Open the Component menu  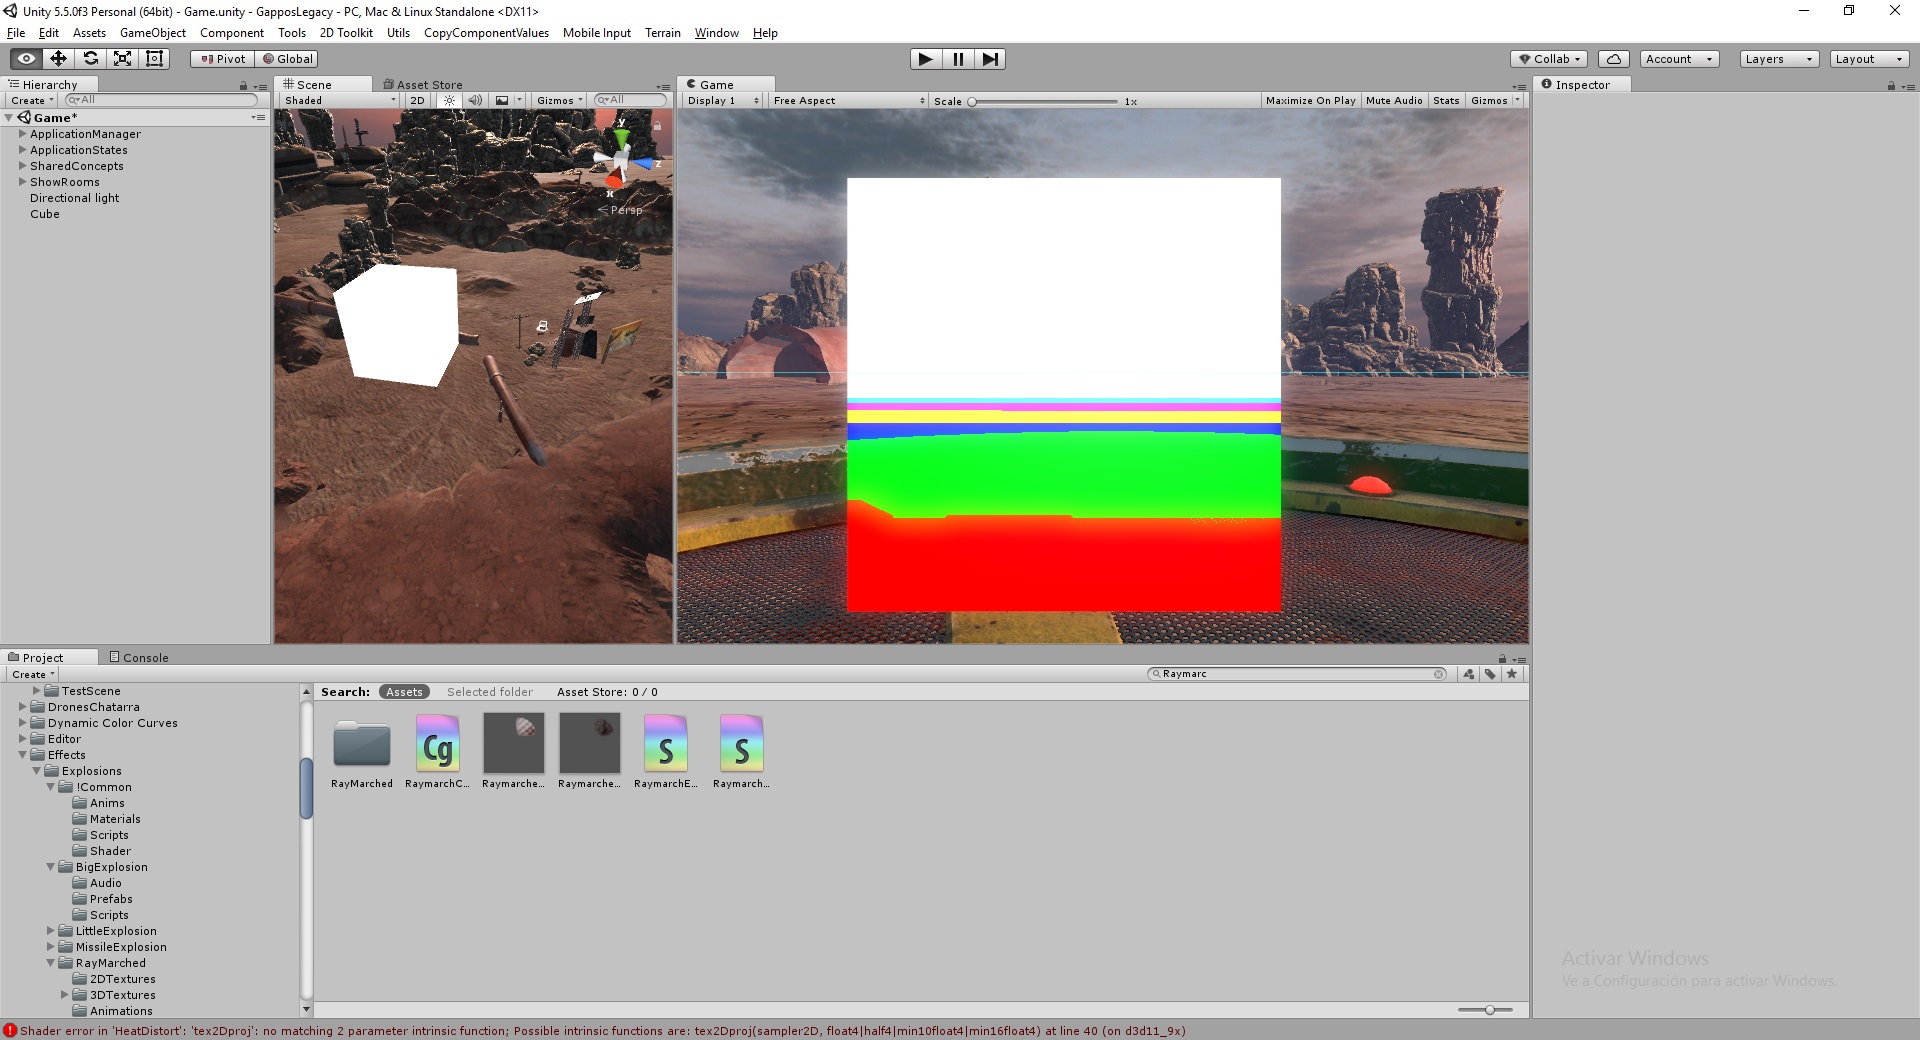pos(231,33)
